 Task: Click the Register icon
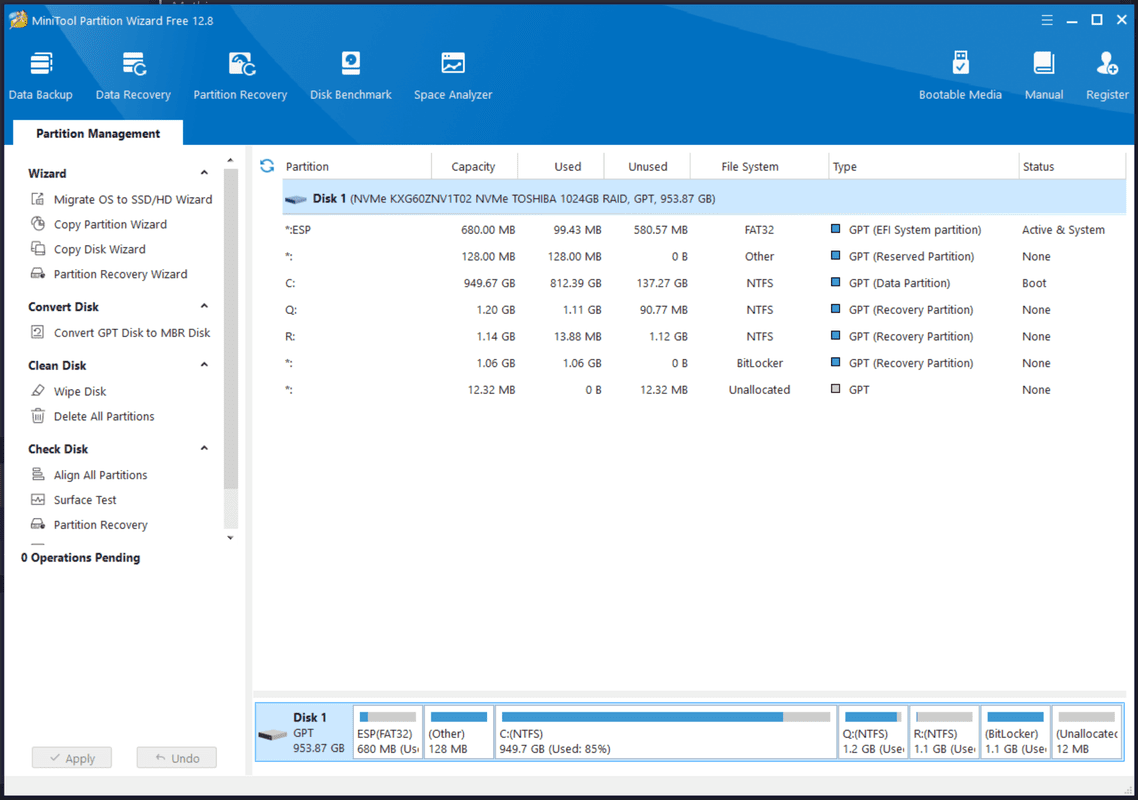(1107, 65)
